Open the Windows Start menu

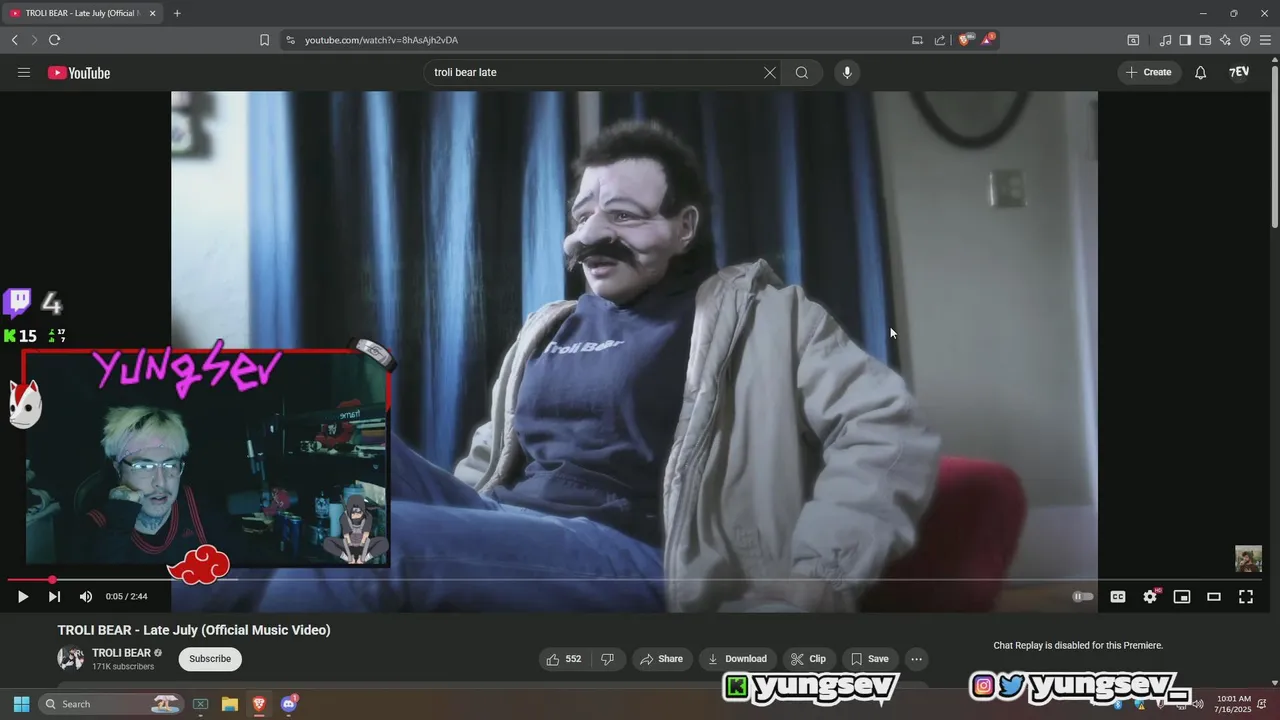(21, 704)
